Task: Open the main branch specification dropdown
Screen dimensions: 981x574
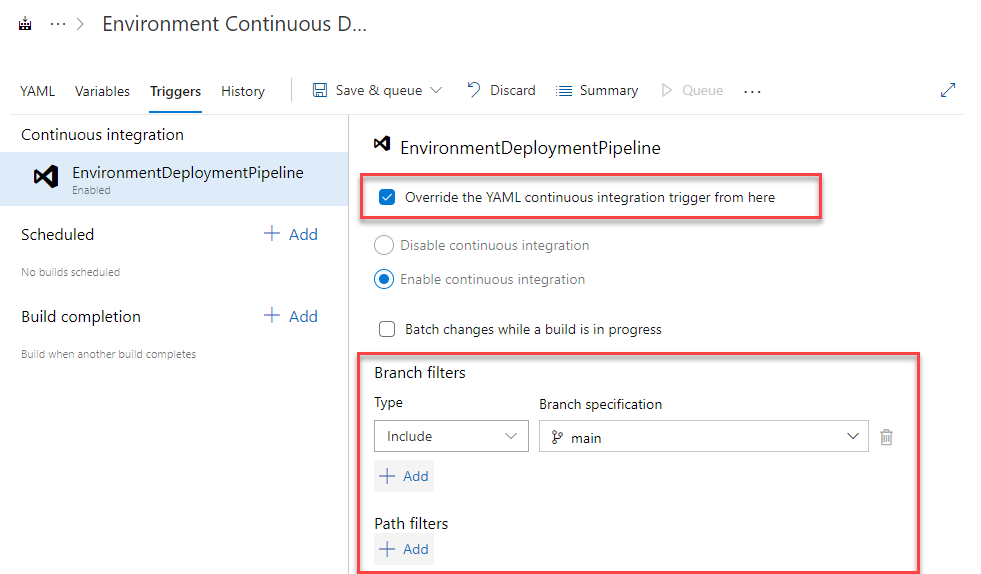Action: (x=703, y=436)
